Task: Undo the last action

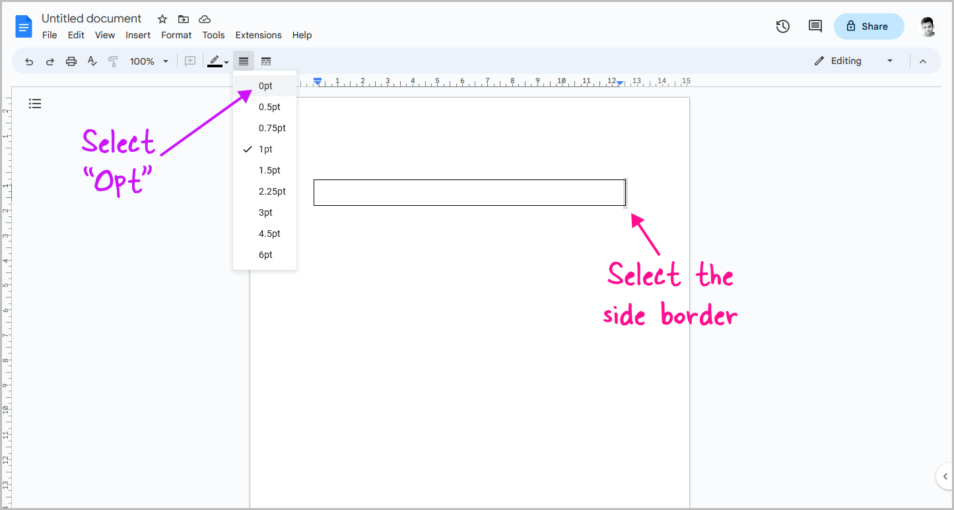Action: pyautogui.click(x=29, y=61)
